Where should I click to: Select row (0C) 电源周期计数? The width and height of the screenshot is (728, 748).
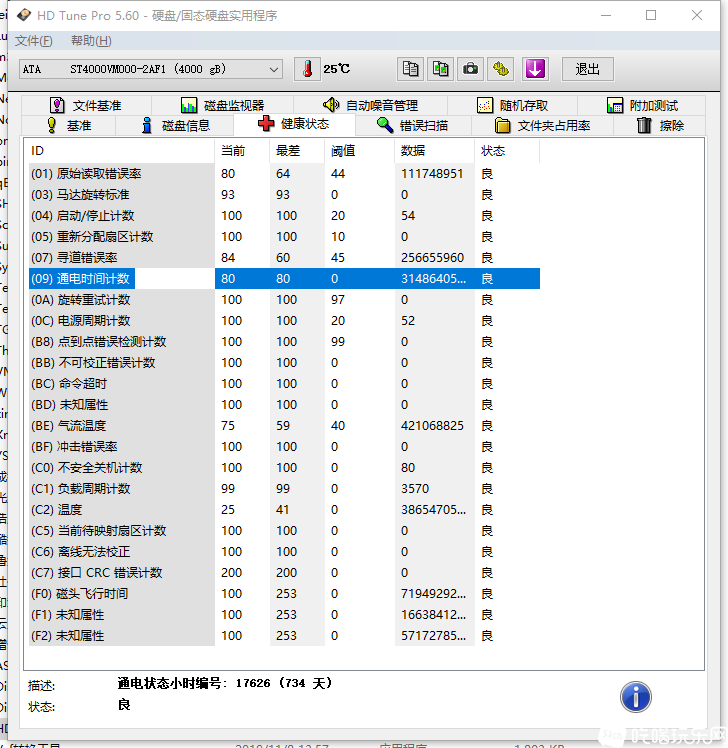(284, 321)
